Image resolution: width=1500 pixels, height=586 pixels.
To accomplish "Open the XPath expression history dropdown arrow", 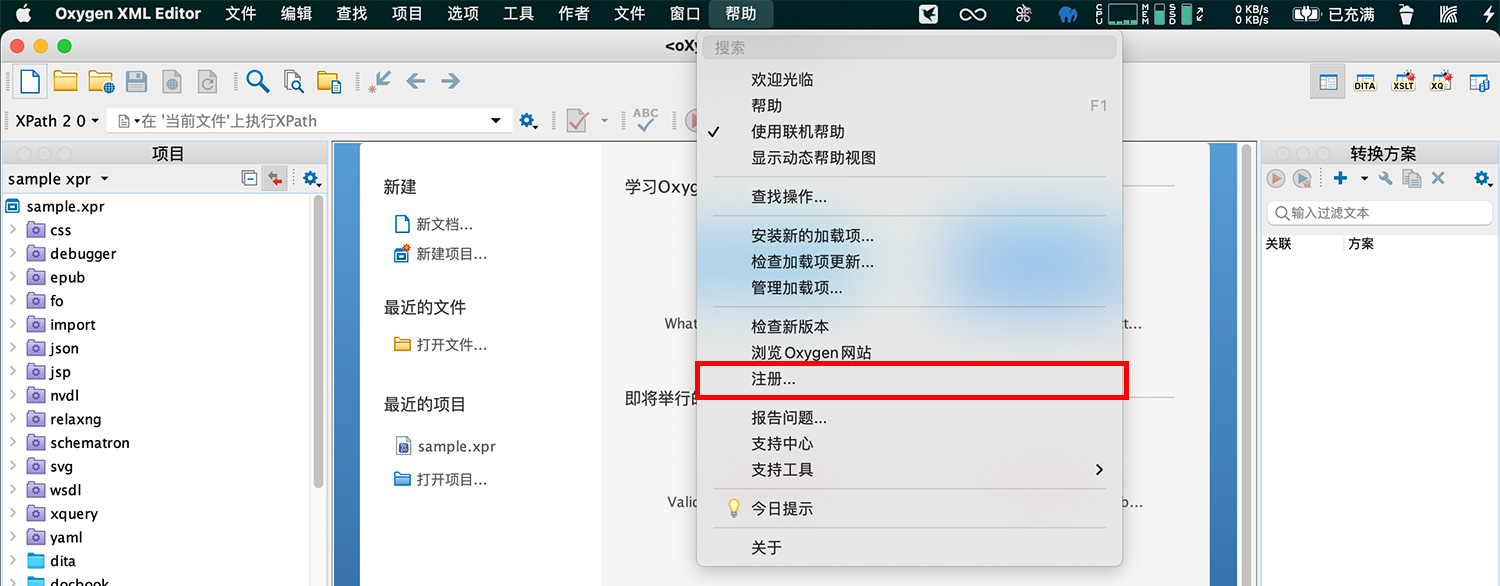I will tap(495, 121).
